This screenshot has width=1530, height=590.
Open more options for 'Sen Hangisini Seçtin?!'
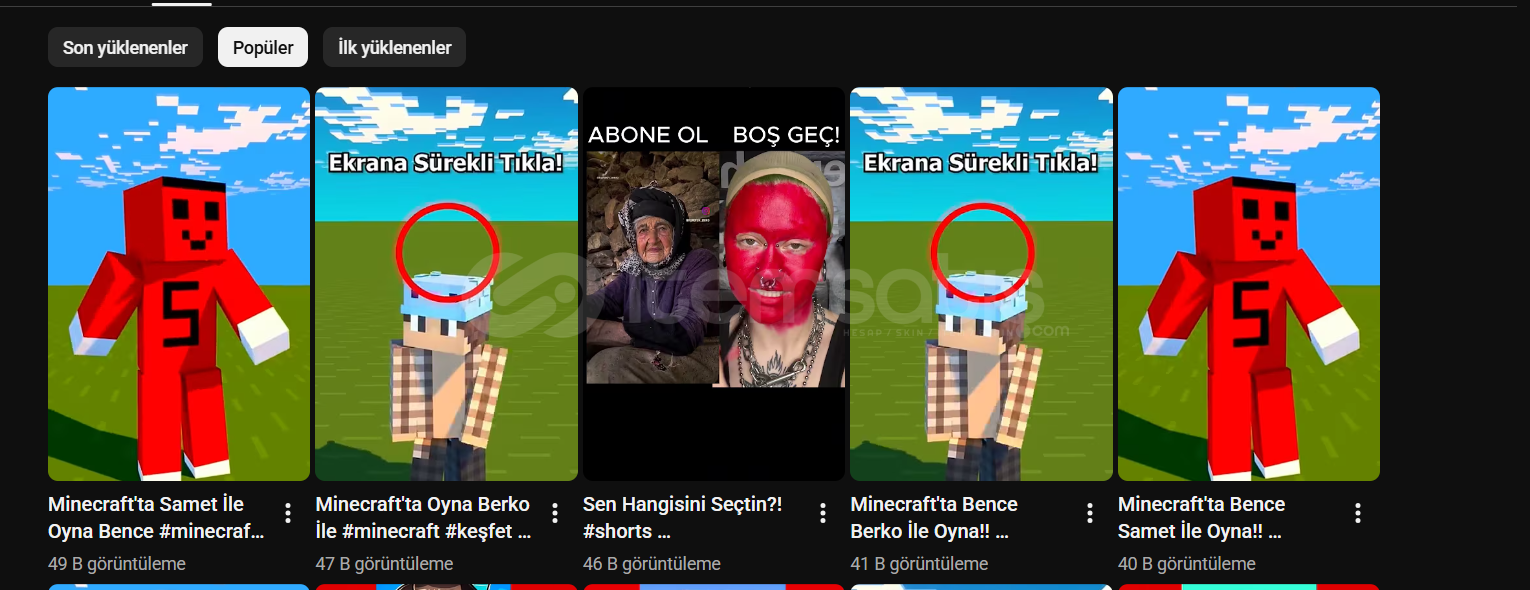tap(823, 513)
